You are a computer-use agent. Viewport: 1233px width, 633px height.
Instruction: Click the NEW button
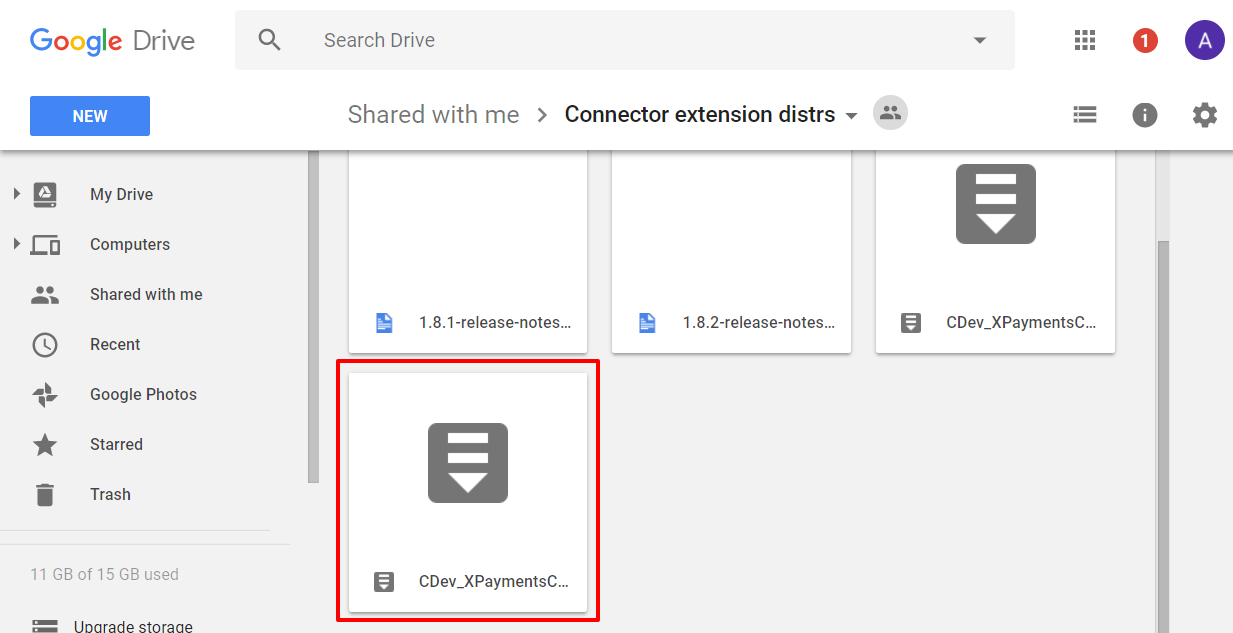pos(90,116)
